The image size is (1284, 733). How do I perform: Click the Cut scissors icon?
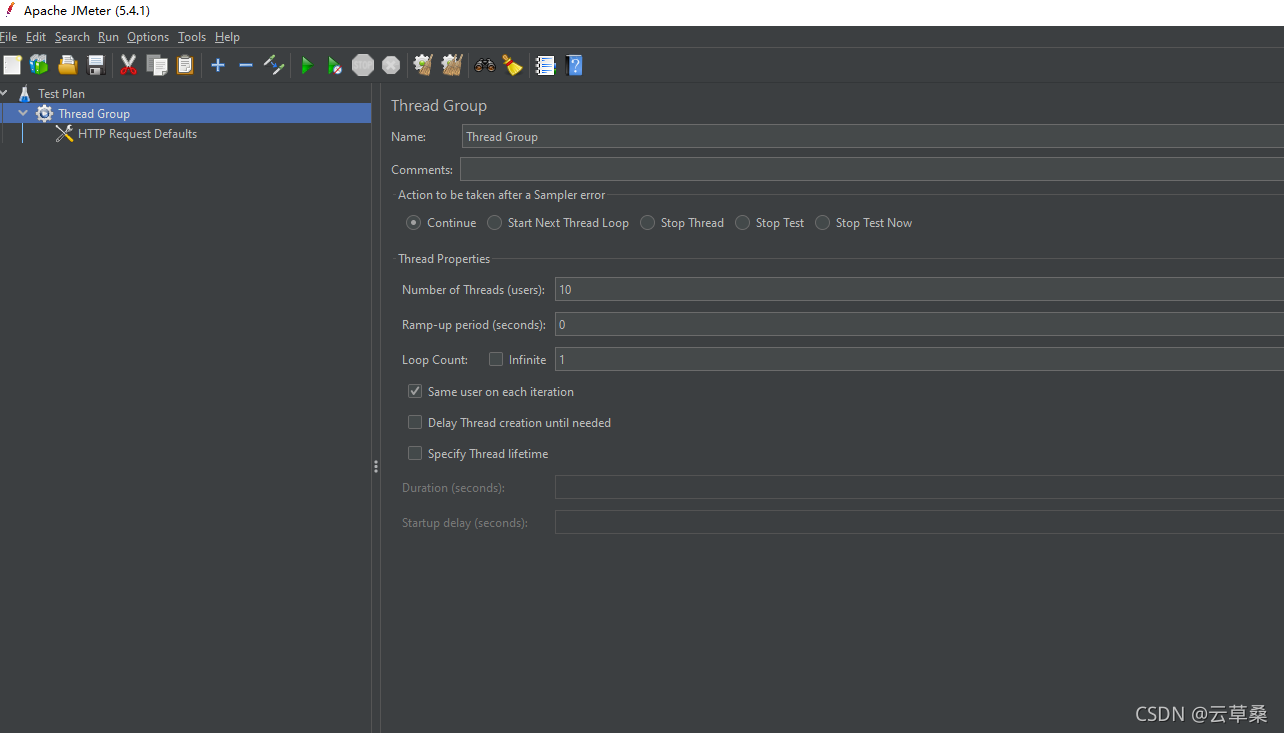(x=128, y=65)
